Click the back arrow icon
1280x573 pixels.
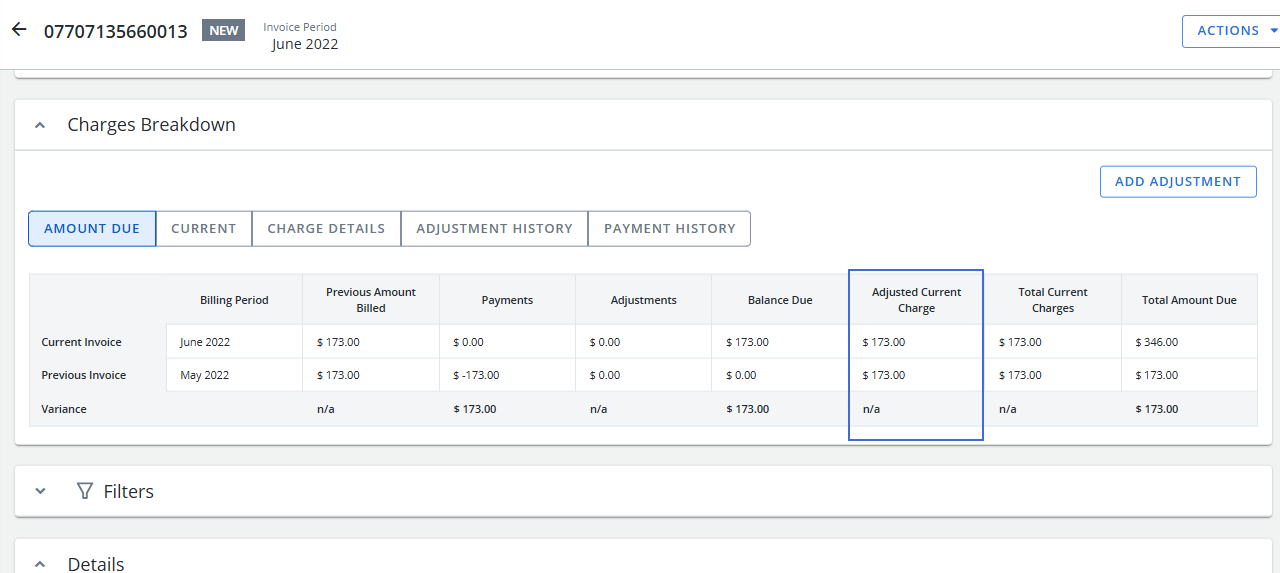coord(19,30)
